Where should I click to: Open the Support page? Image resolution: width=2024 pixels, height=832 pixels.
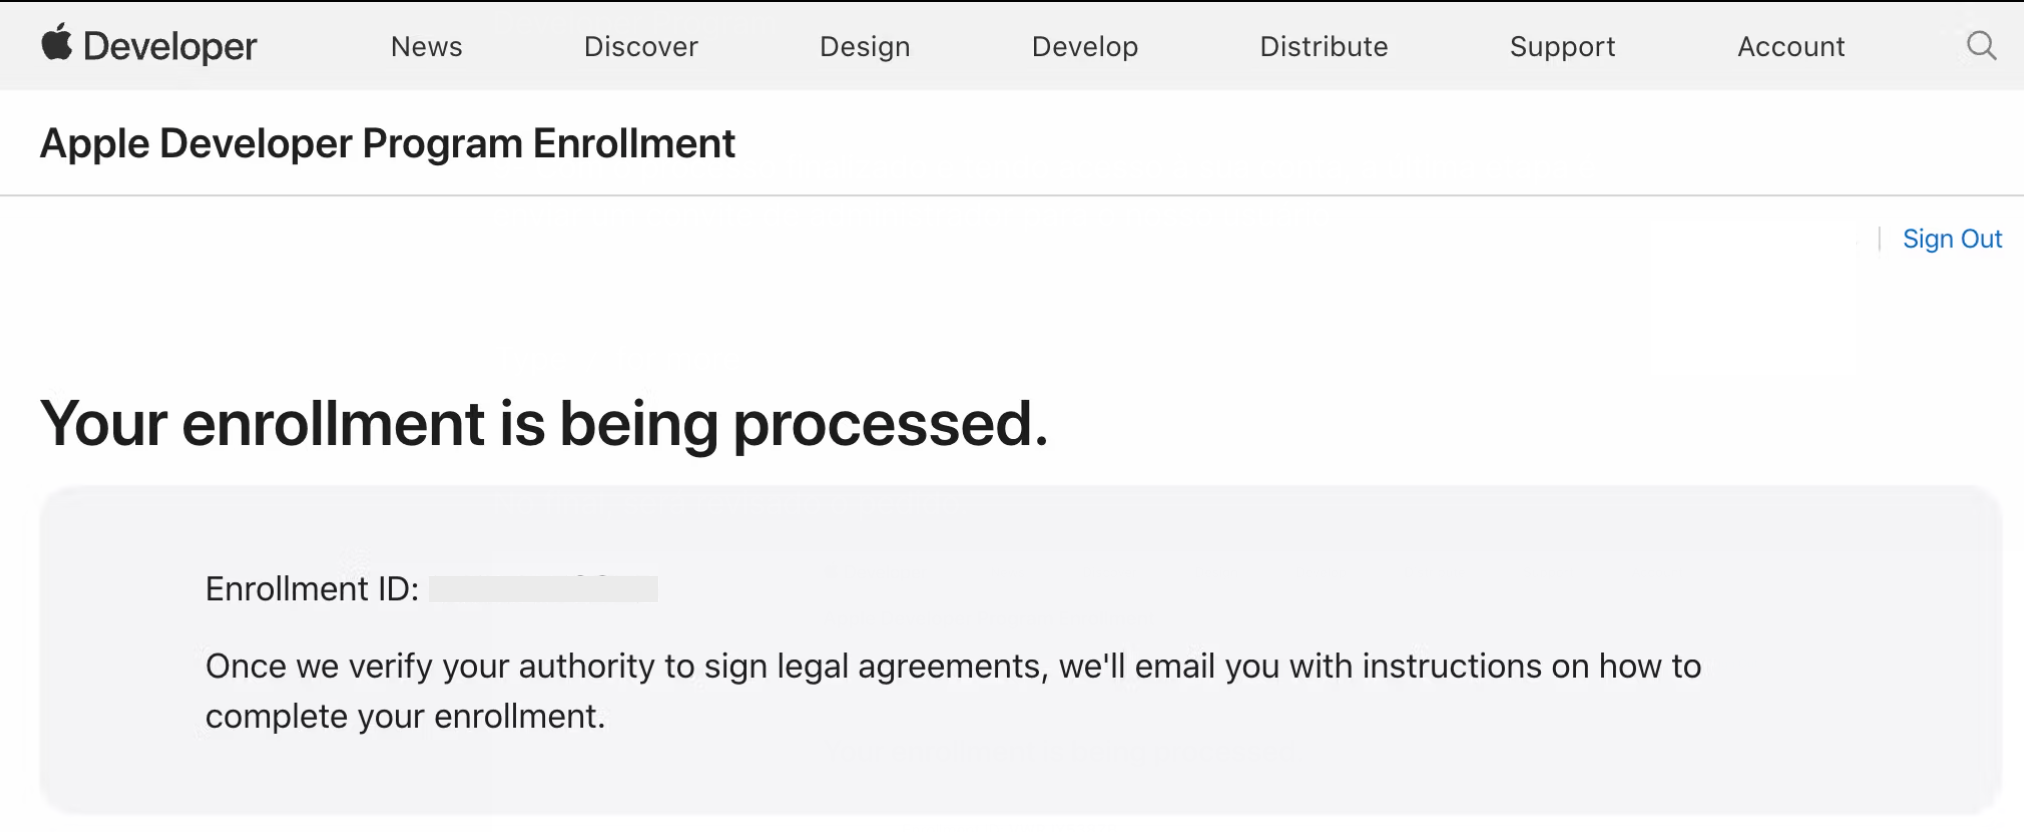1562,46
